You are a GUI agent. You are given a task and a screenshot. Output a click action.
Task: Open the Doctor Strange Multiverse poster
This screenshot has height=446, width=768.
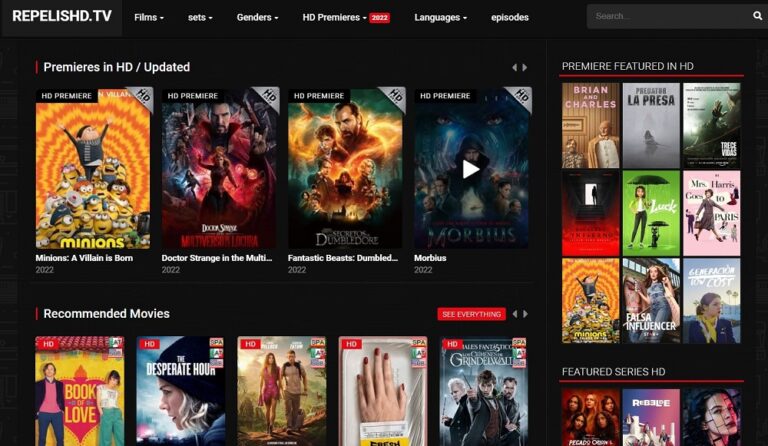pos(219,168)
